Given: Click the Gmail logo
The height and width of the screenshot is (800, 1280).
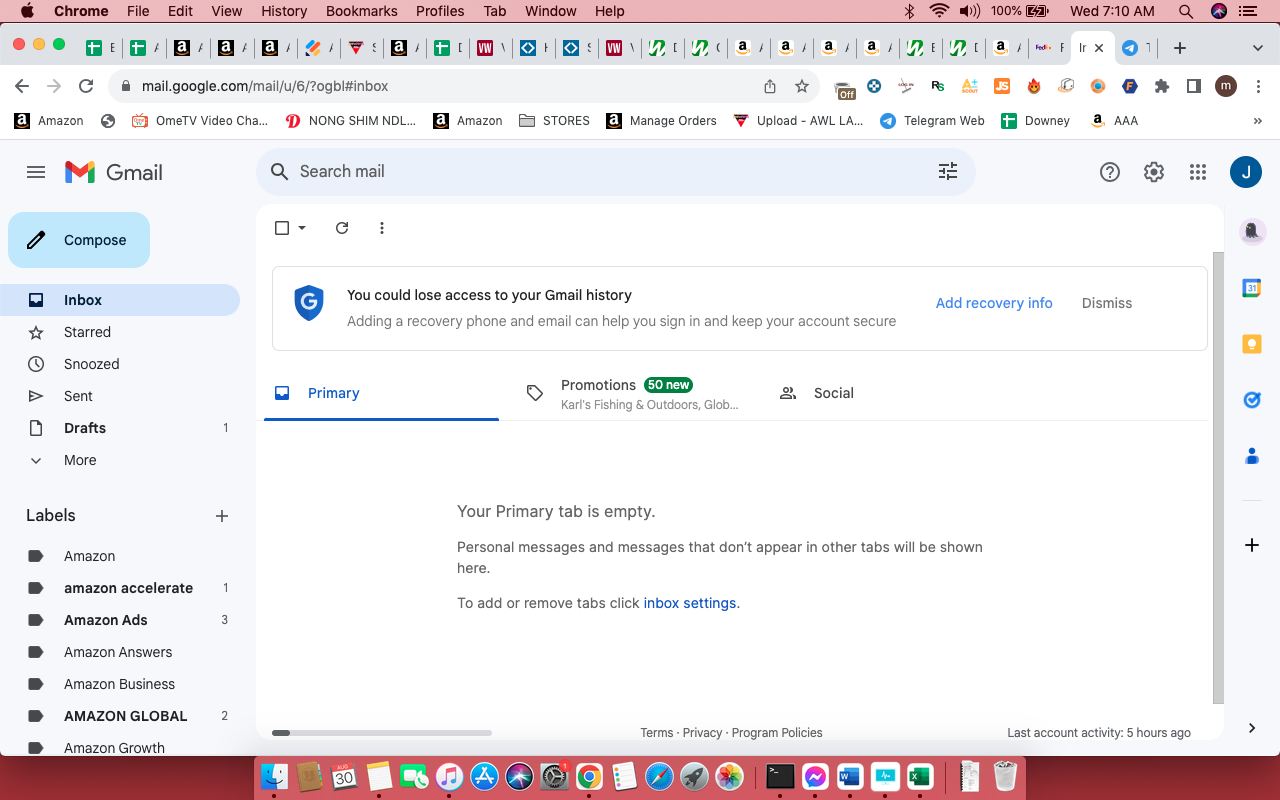Looking at the screenshot, I should [x=114, y=172].
